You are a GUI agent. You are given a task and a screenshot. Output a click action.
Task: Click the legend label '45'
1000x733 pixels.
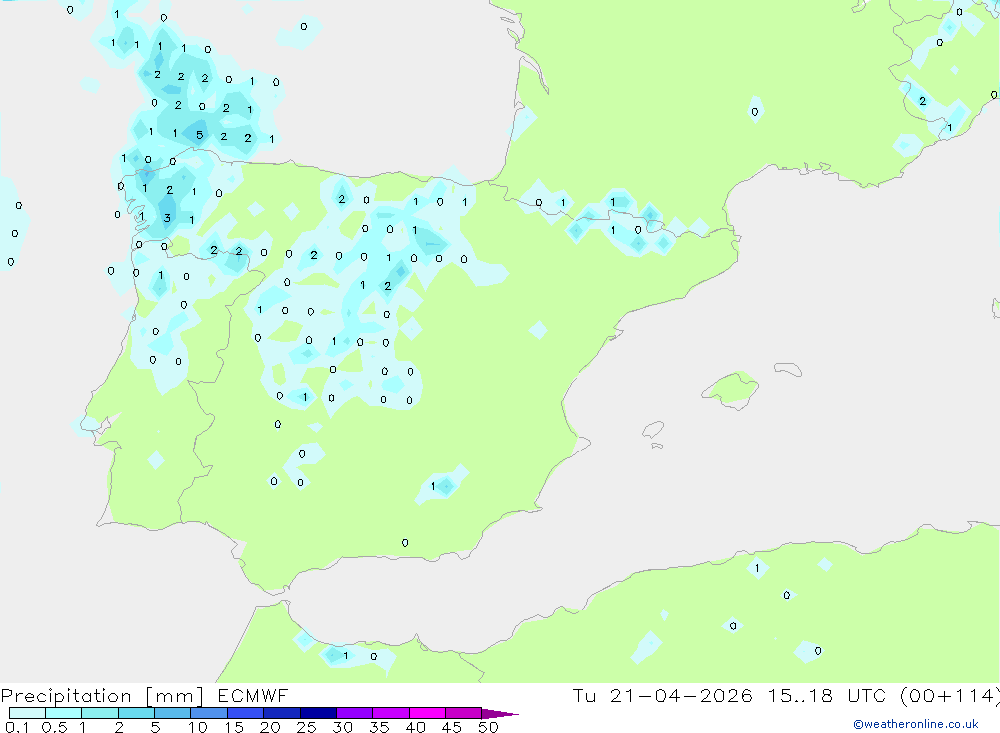[452, 727]
